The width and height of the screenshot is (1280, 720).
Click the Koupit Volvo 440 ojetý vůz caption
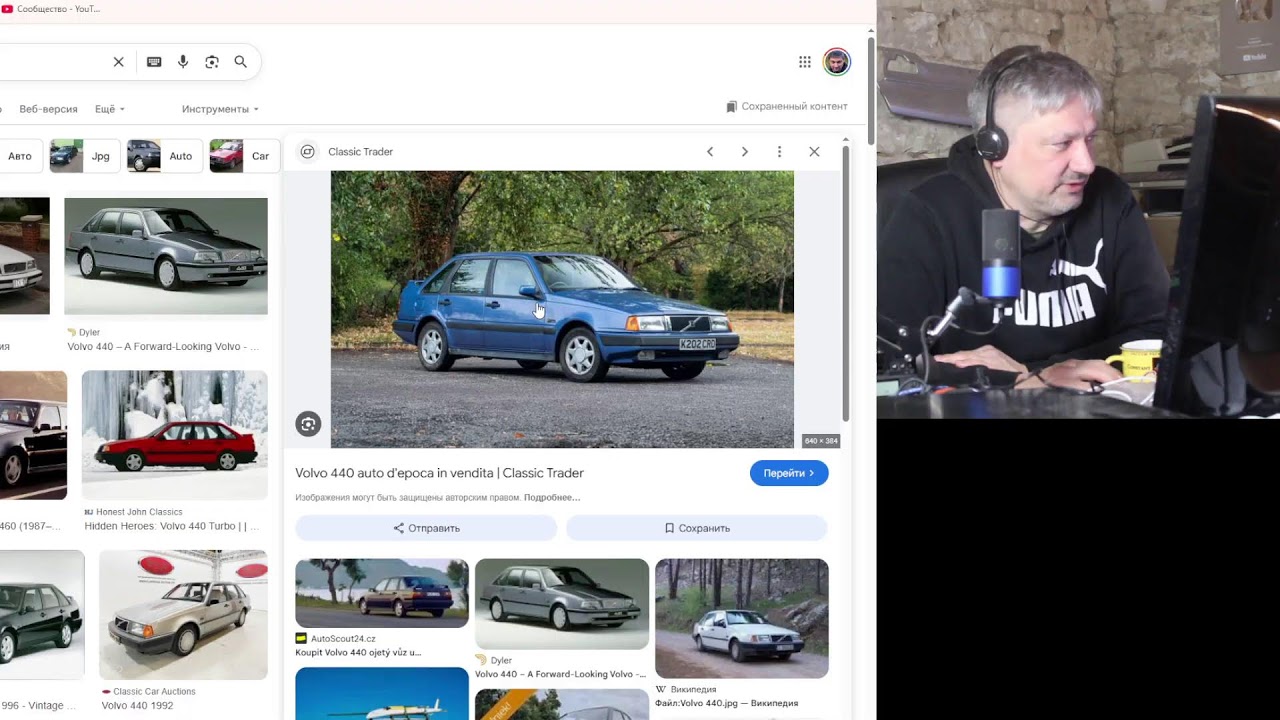coord(358,653)
